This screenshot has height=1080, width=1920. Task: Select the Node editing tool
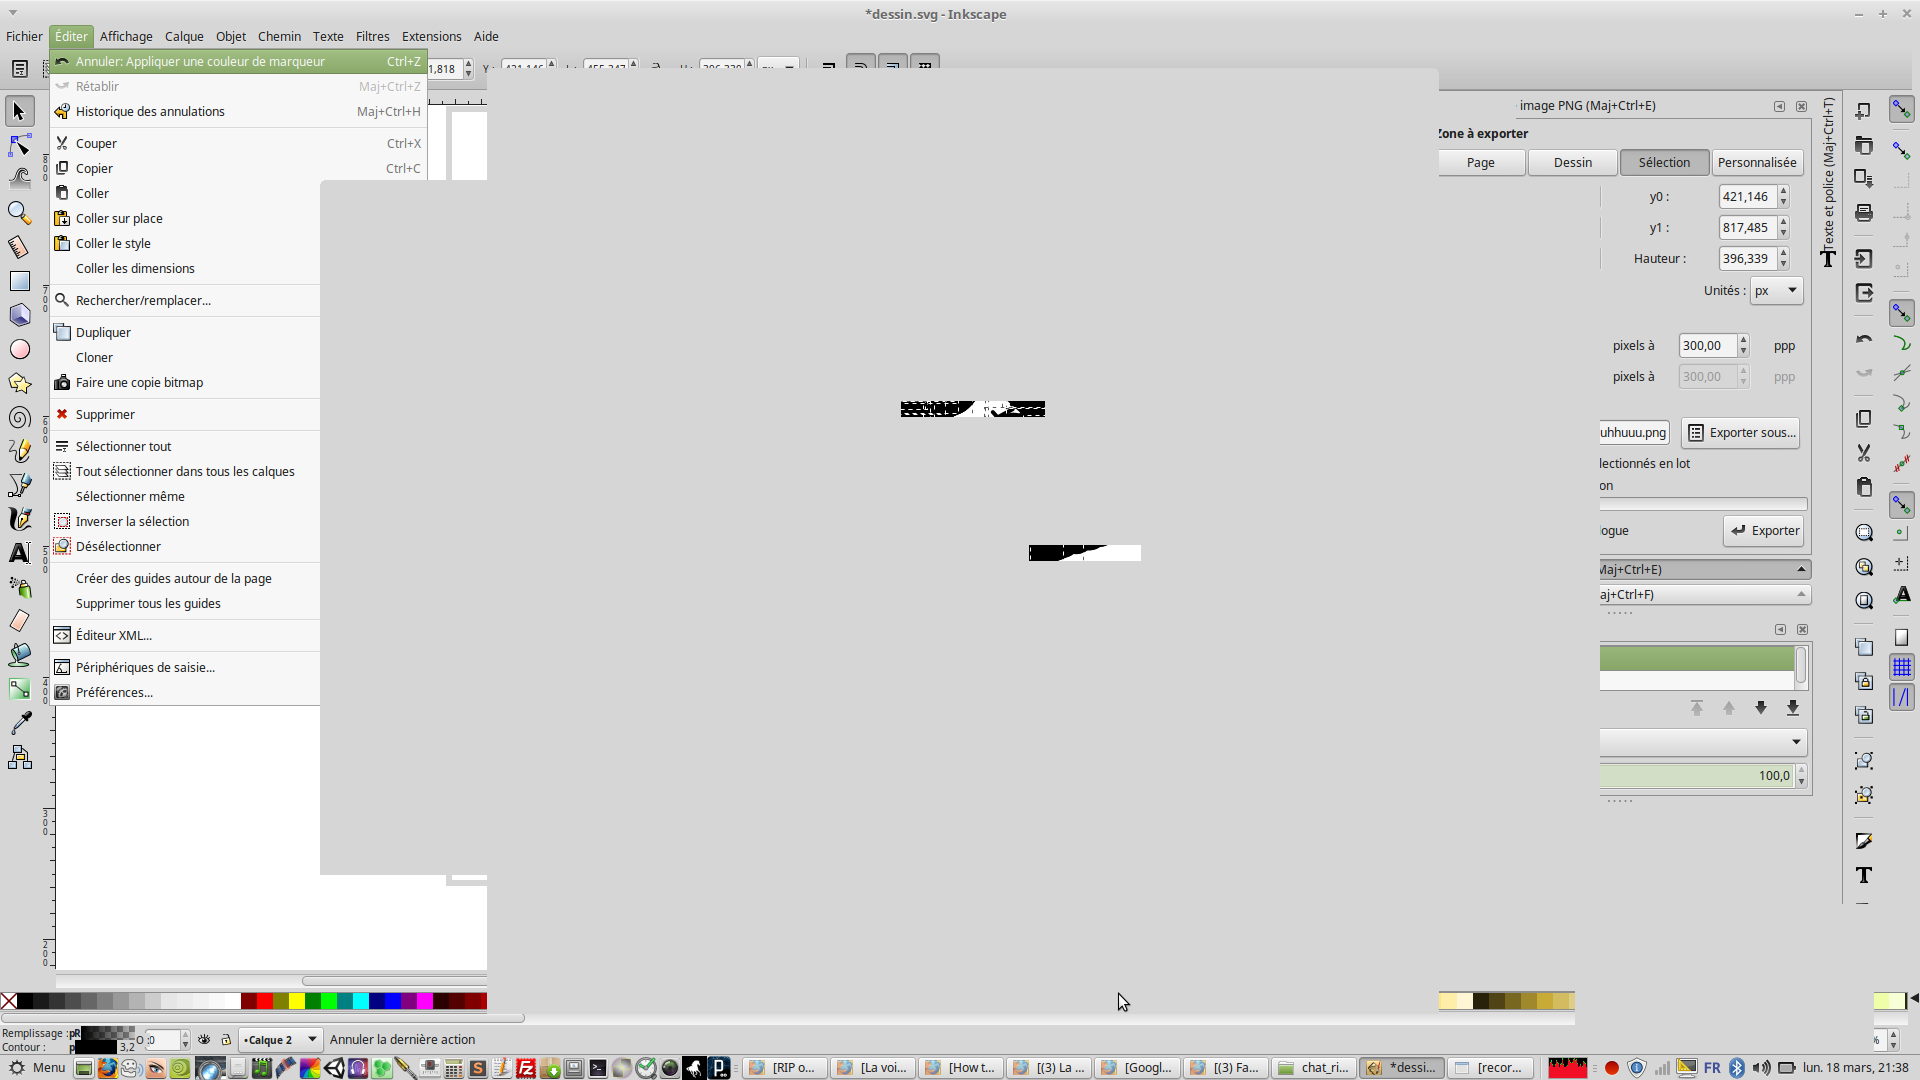pyautogui.click(x=19, y=146)
